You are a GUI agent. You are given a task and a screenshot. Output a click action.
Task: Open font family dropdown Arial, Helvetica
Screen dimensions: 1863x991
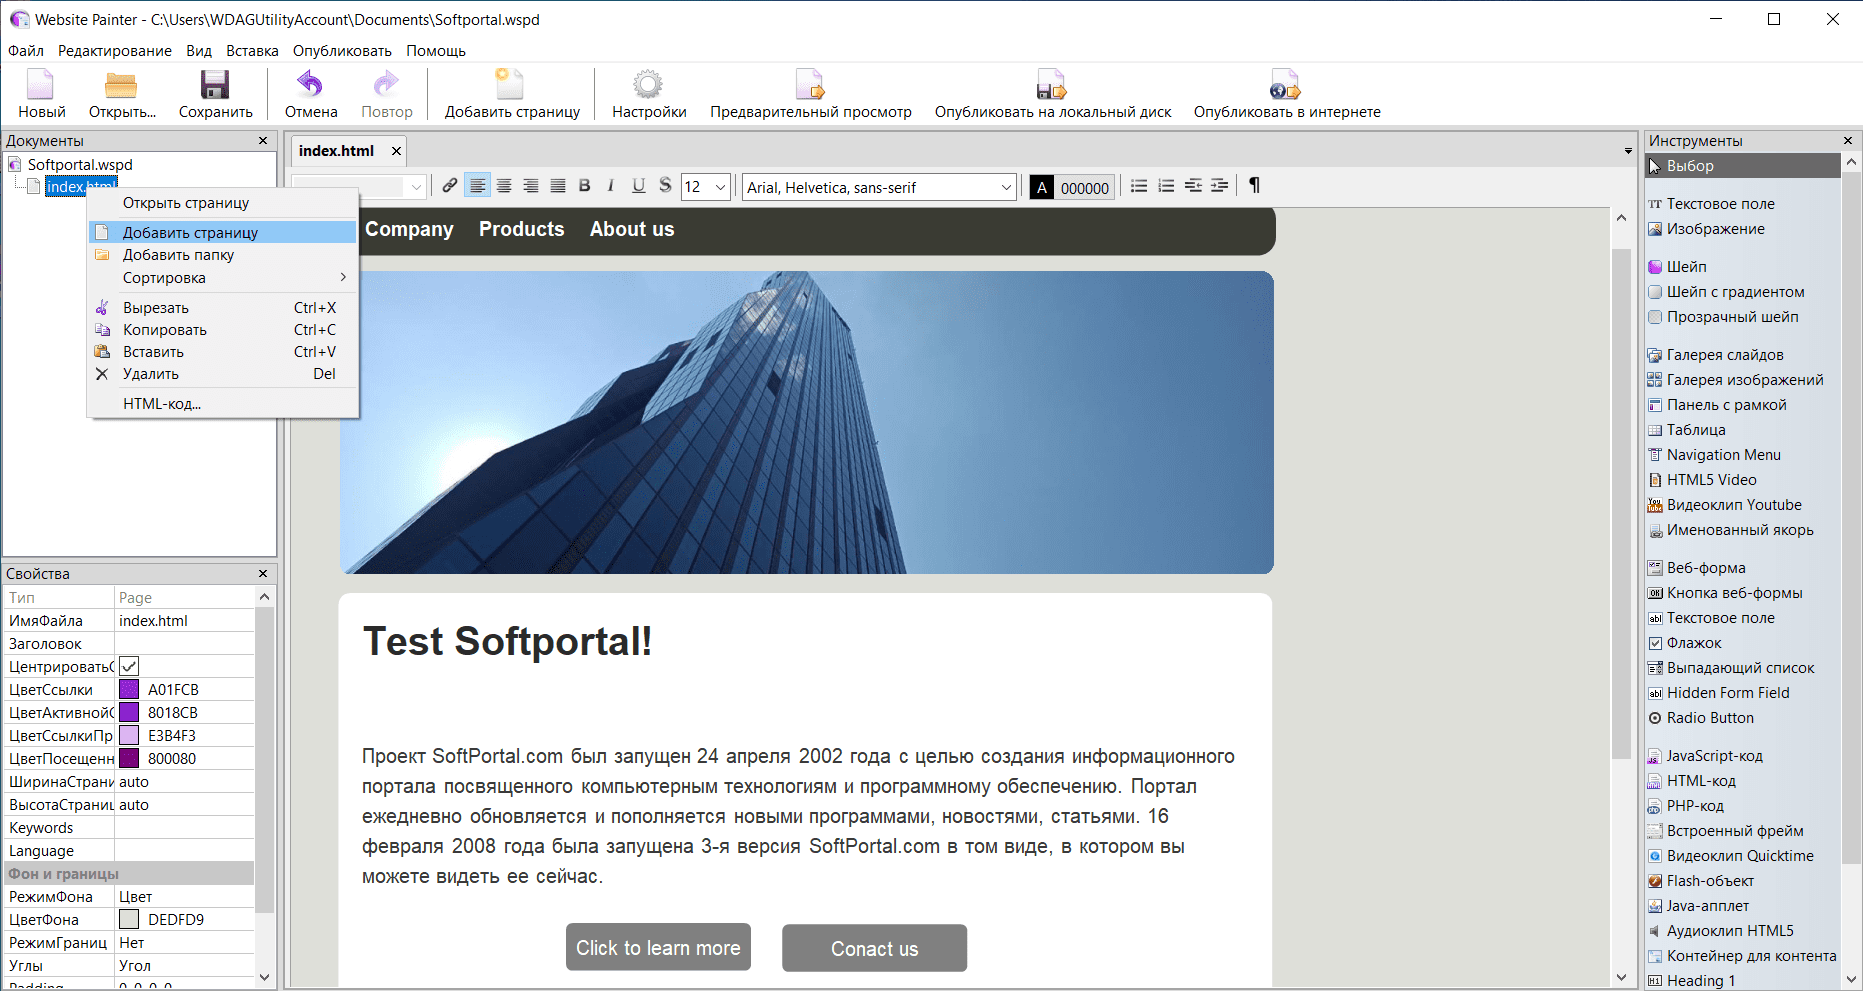coord(1006,187)
